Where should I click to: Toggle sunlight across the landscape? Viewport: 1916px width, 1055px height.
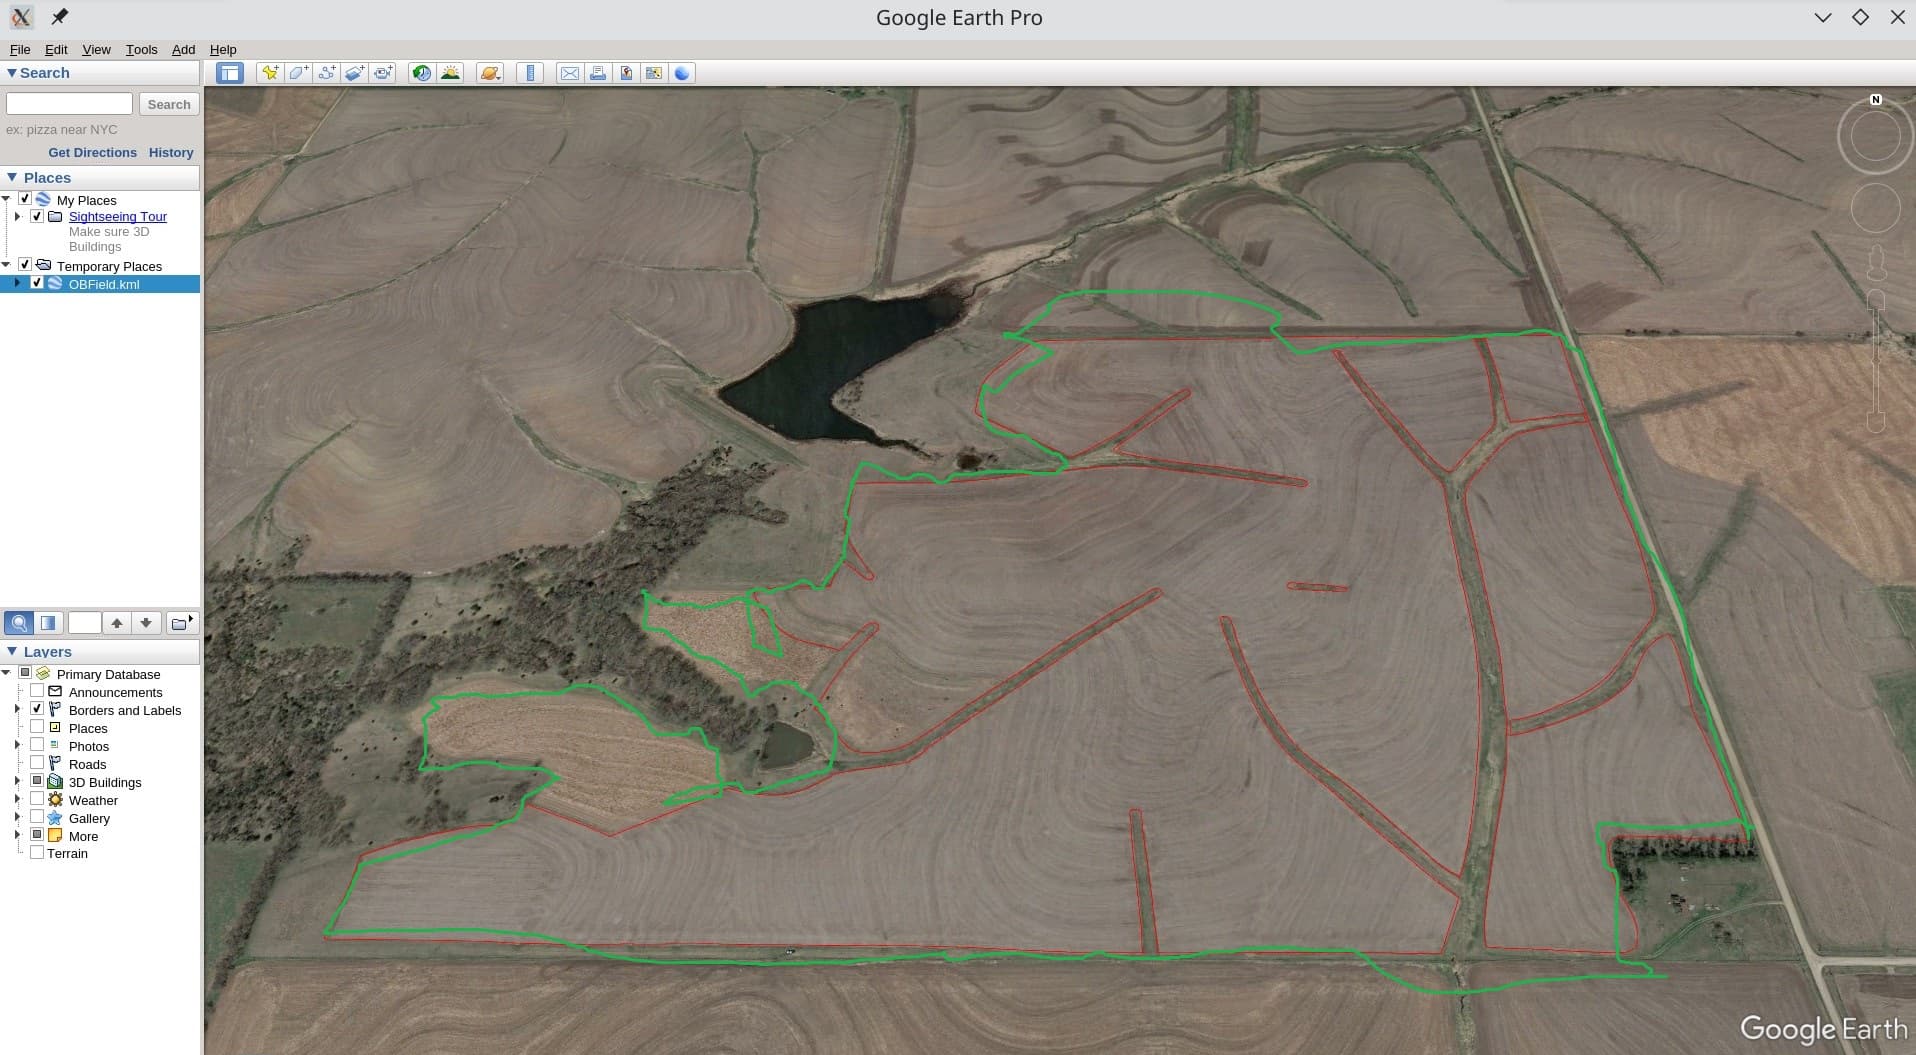(451, 73)
